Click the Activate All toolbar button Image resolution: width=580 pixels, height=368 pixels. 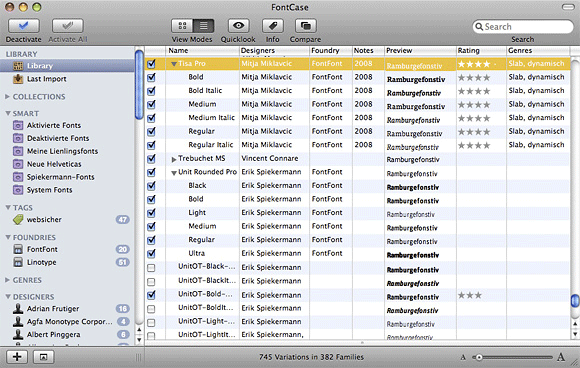pos(68,26)
